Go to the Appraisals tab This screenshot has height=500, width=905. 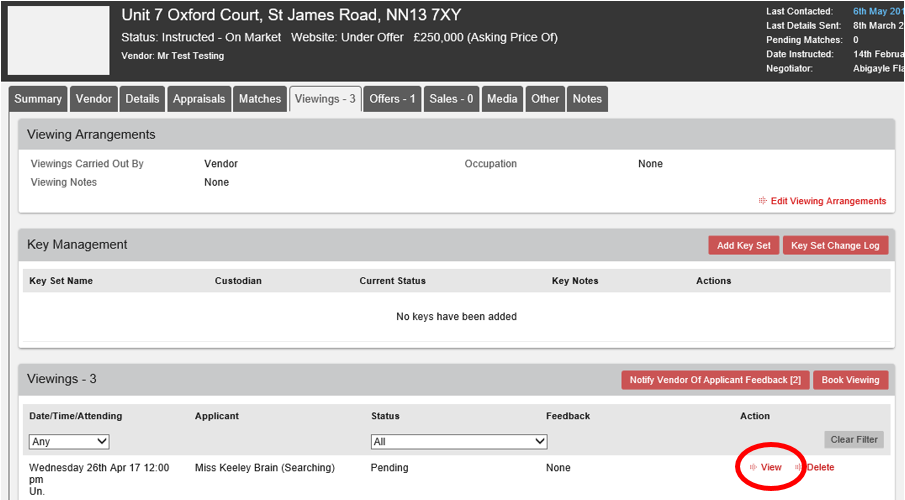tap(199, 99)
